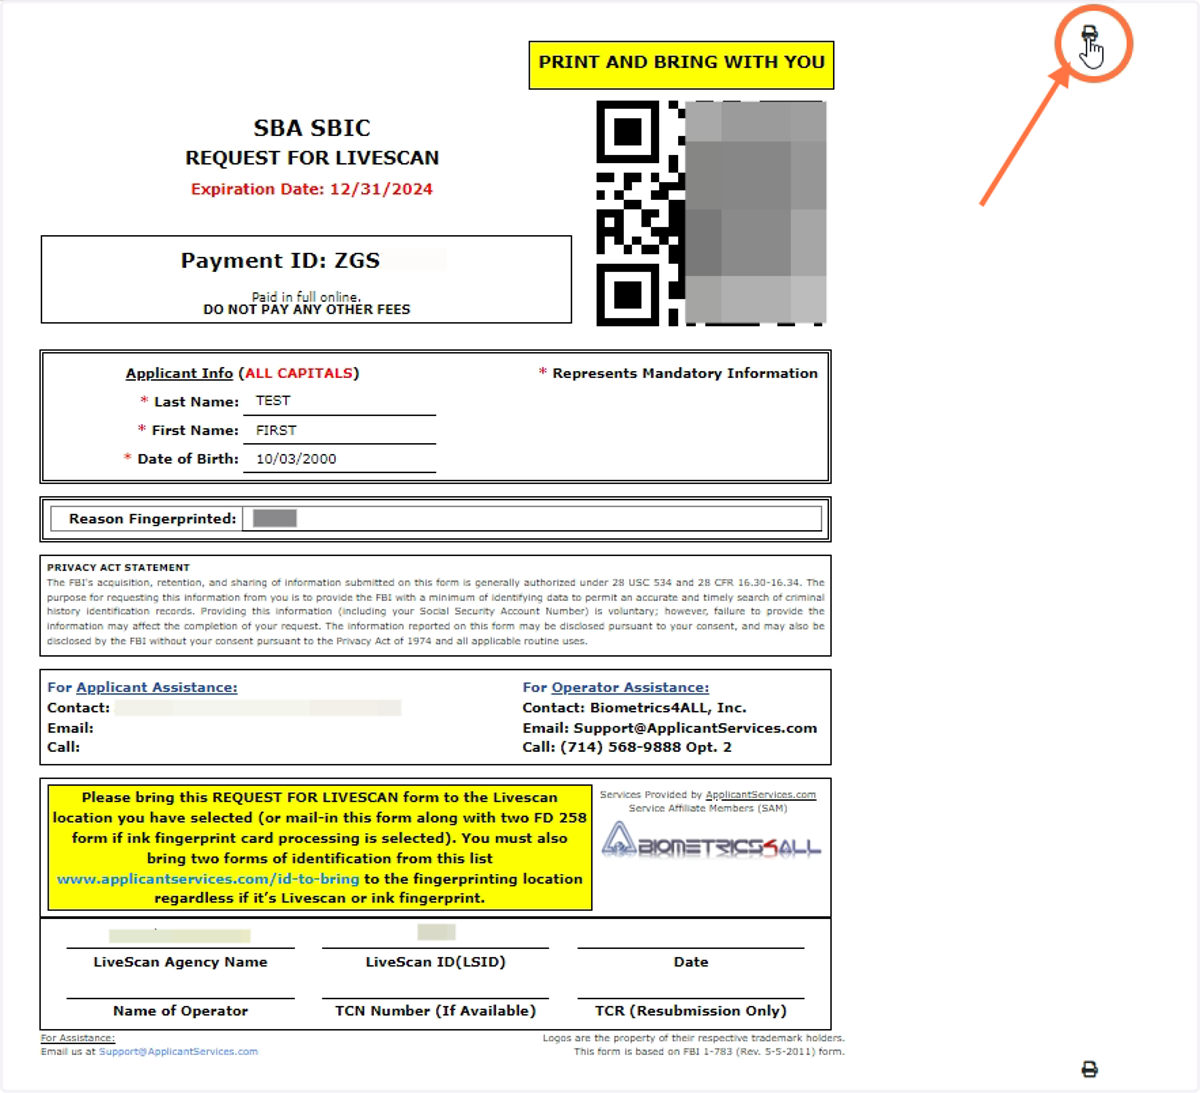Click the Reason Fingerprinted field
Viewport: 1200px width, 1093px height.
[532, 518]
